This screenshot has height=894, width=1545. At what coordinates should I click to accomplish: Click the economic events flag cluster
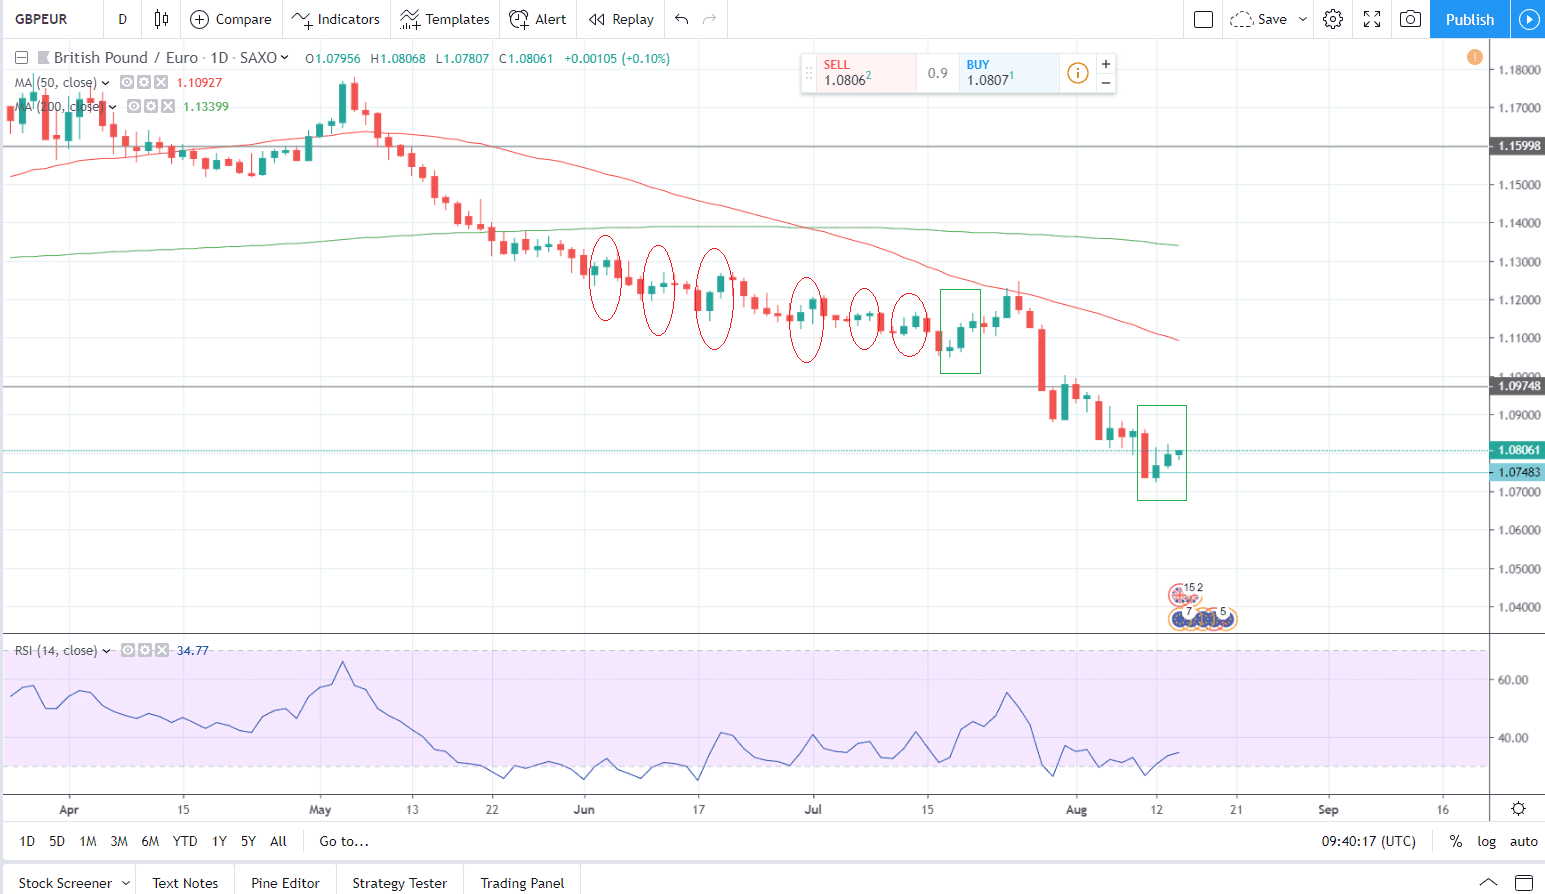click(x=1201, y=608)
